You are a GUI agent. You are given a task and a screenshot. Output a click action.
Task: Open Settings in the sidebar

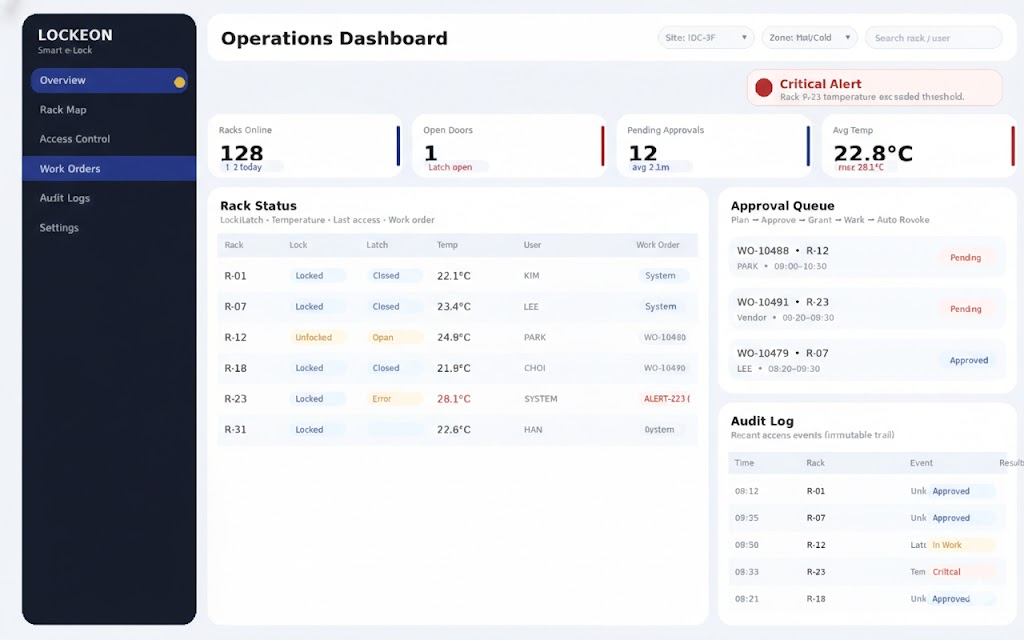point(59,228)
